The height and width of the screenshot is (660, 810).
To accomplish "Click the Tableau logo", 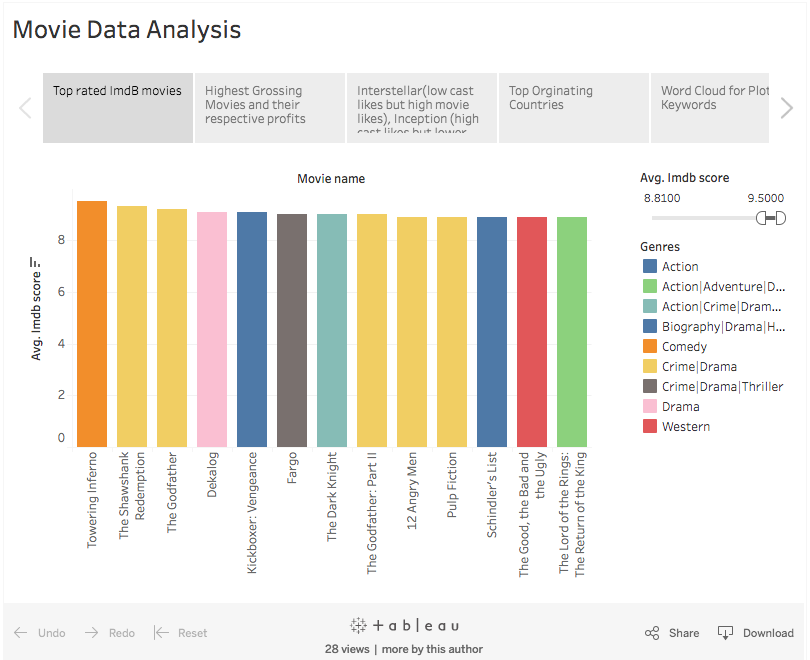I will [404, 625].
